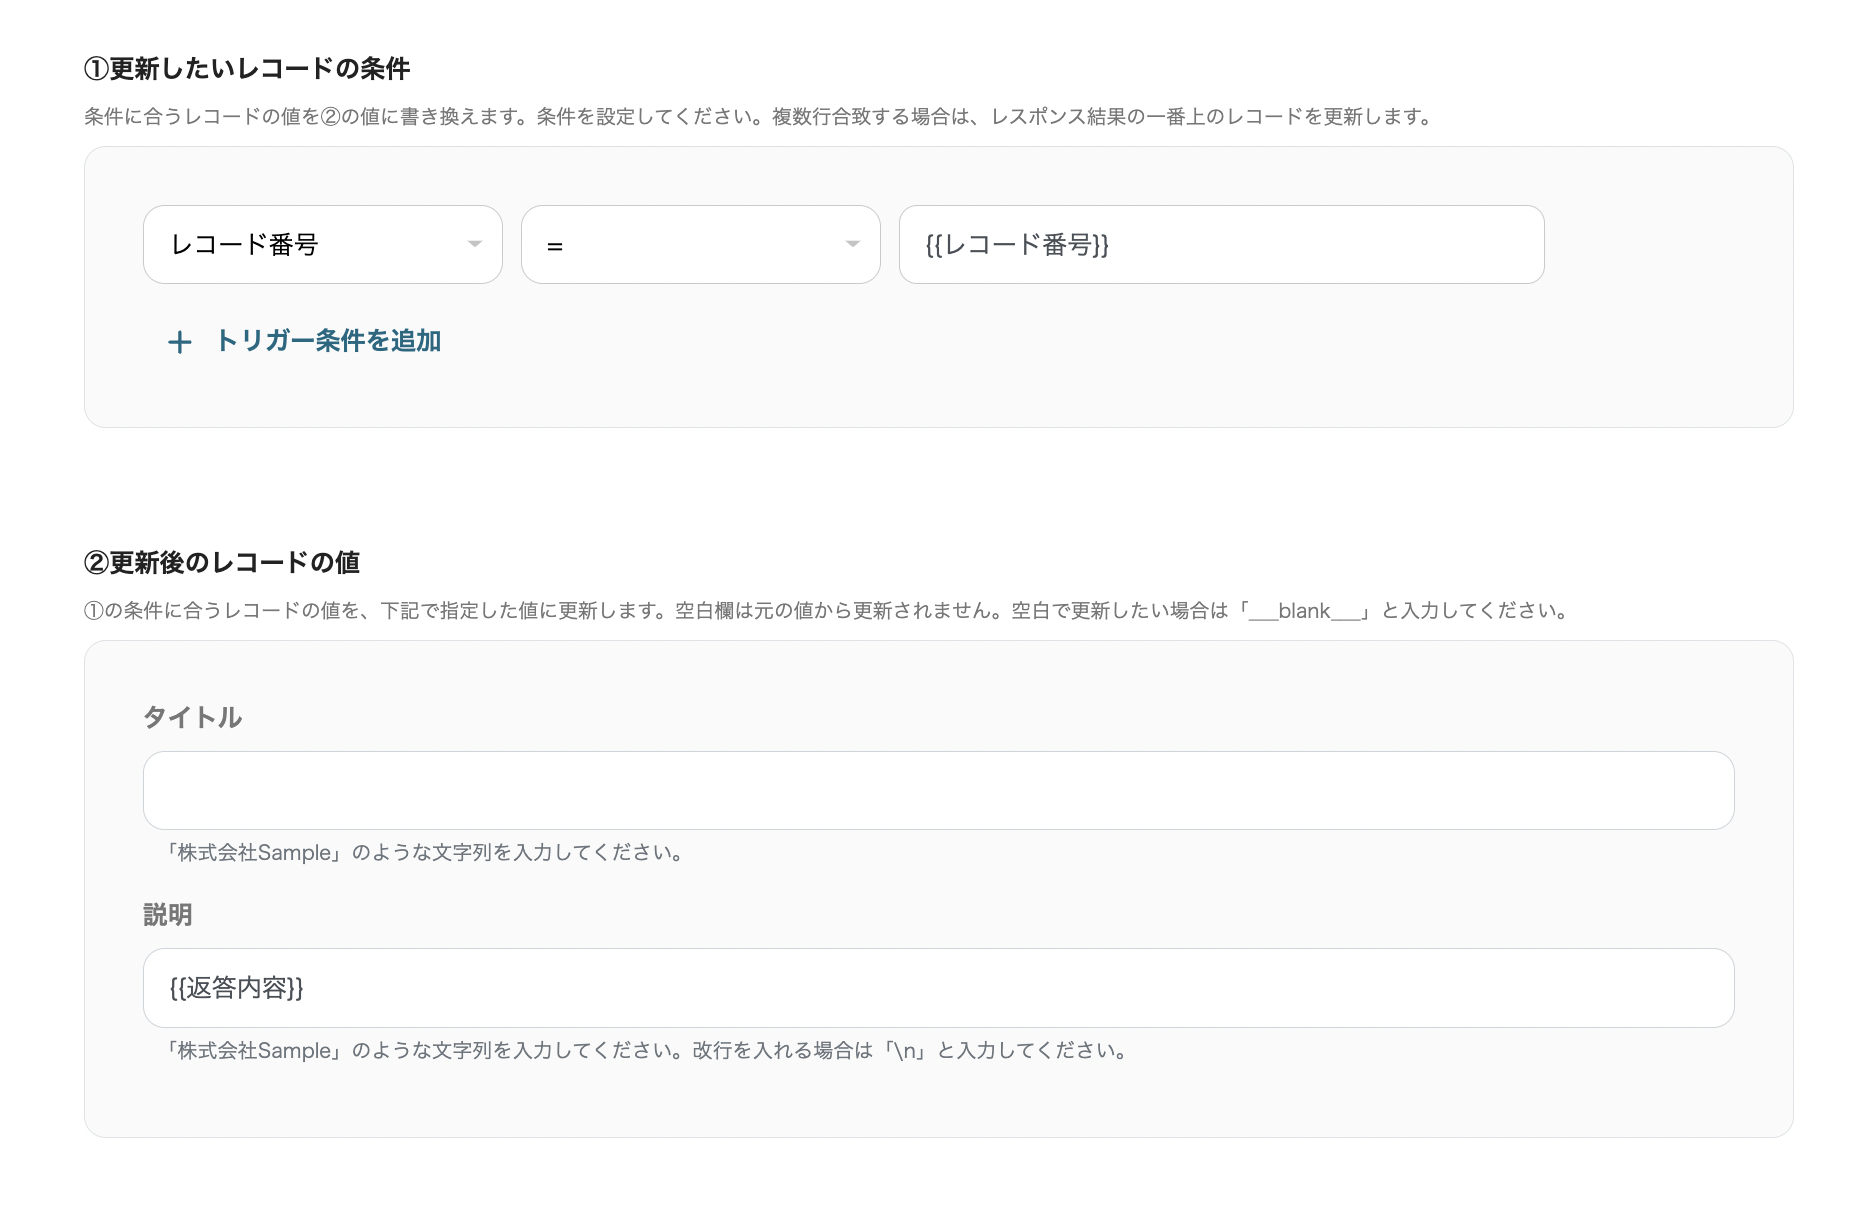Click the タイトル field label
1850x1210 pixels.
coord(193,717)
